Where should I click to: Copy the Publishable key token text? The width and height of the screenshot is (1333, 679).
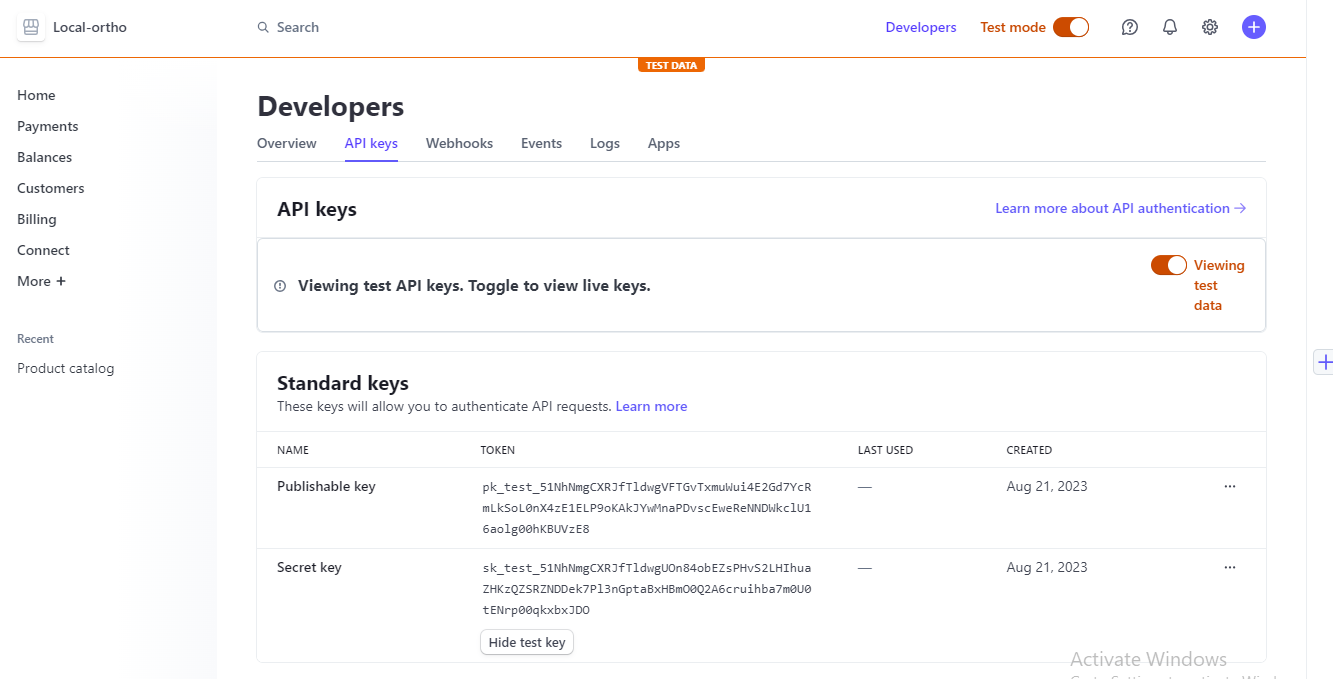coord(646,508)
